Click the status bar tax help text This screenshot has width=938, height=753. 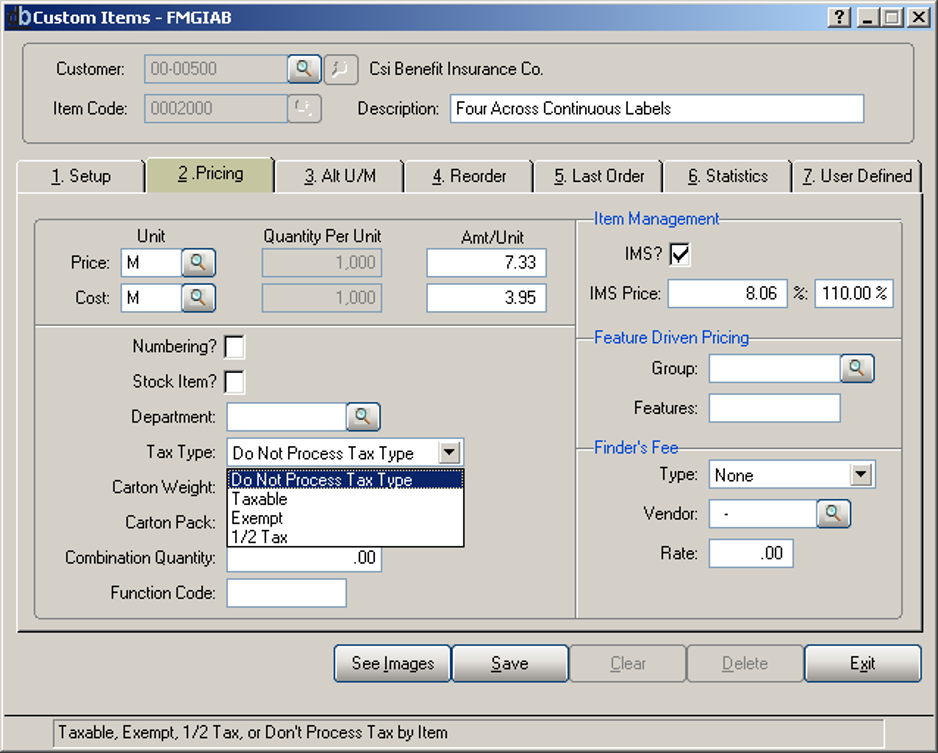pos(253,732)
